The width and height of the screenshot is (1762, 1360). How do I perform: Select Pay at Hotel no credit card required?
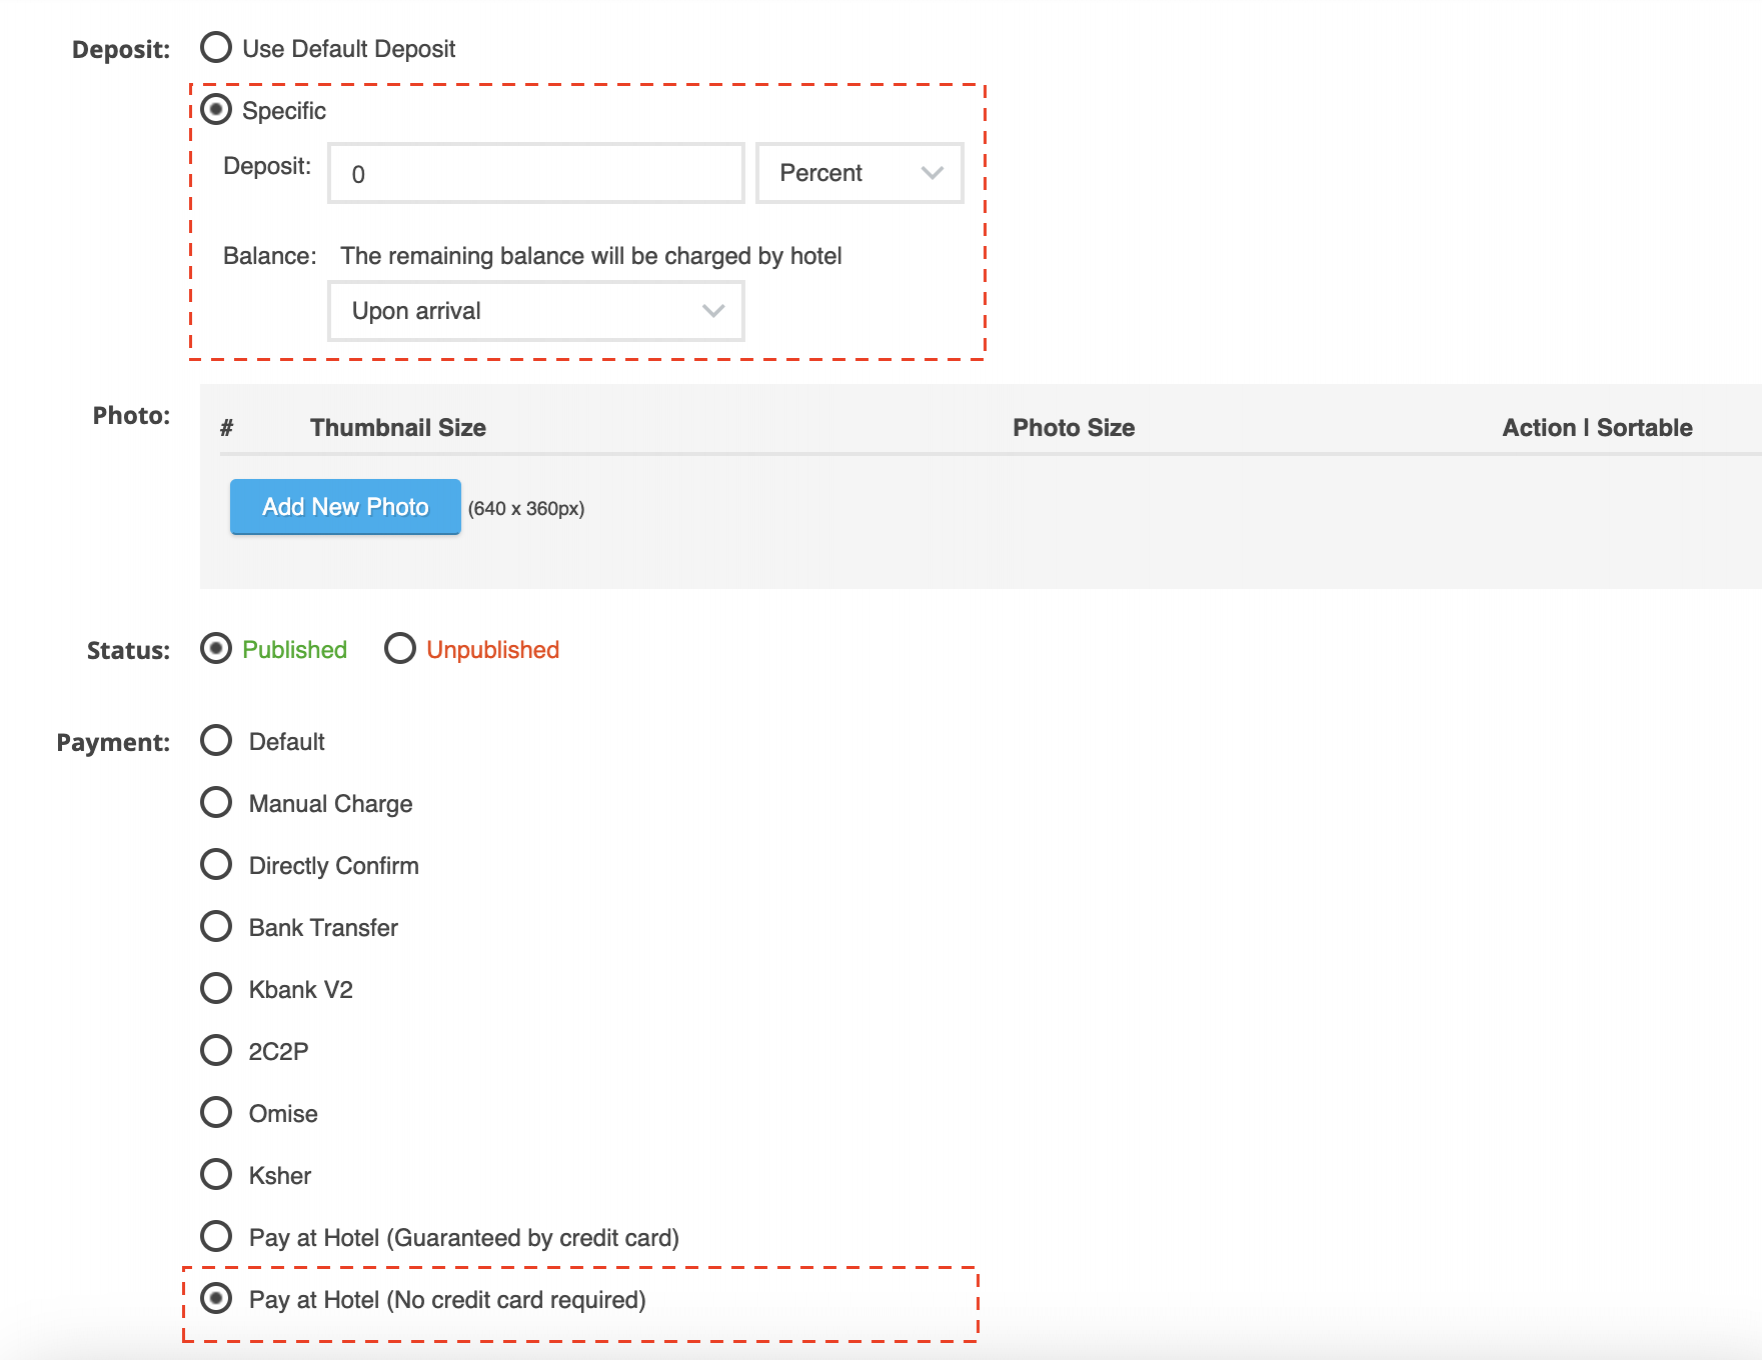click(x=216, y=1299)
